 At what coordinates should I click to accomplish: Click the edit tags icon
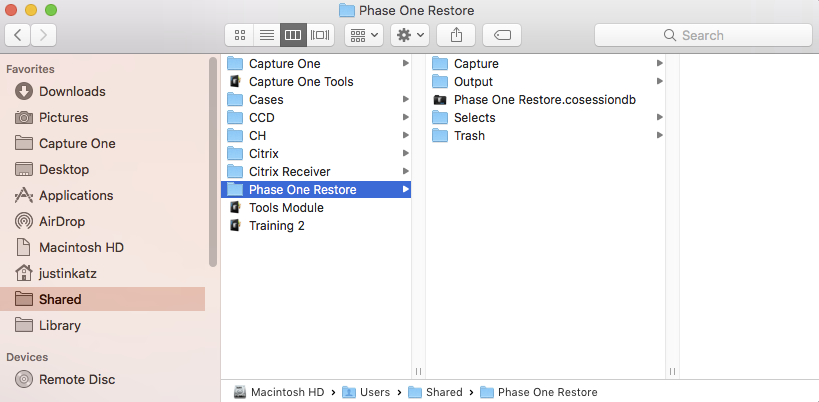tap(502, 36)
